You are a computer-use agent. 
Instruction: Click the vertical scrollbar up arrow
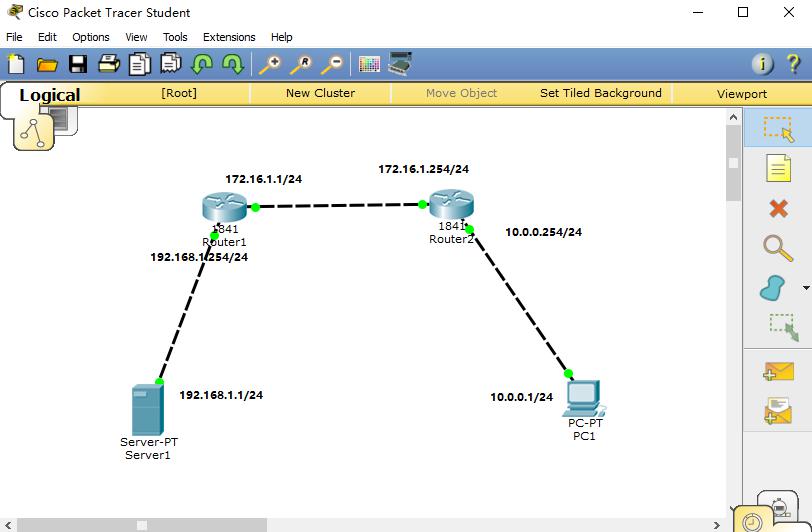coord(733,117)
